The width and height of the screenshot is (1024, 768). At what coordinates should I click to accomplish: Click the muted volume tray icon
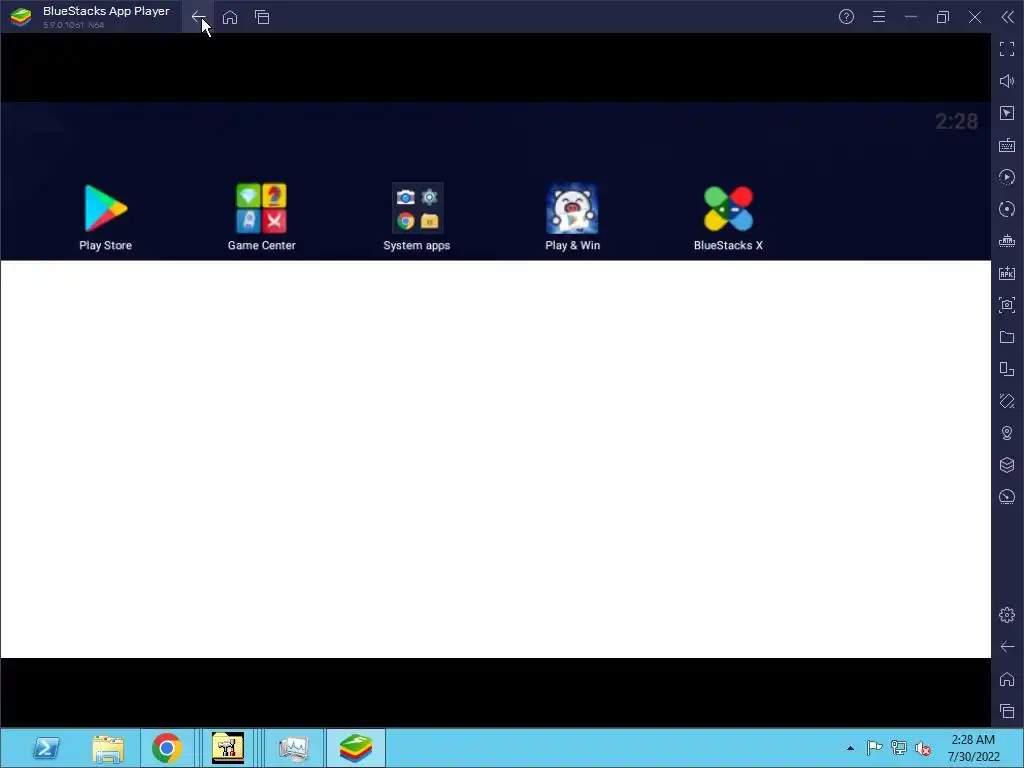point(923,748)
